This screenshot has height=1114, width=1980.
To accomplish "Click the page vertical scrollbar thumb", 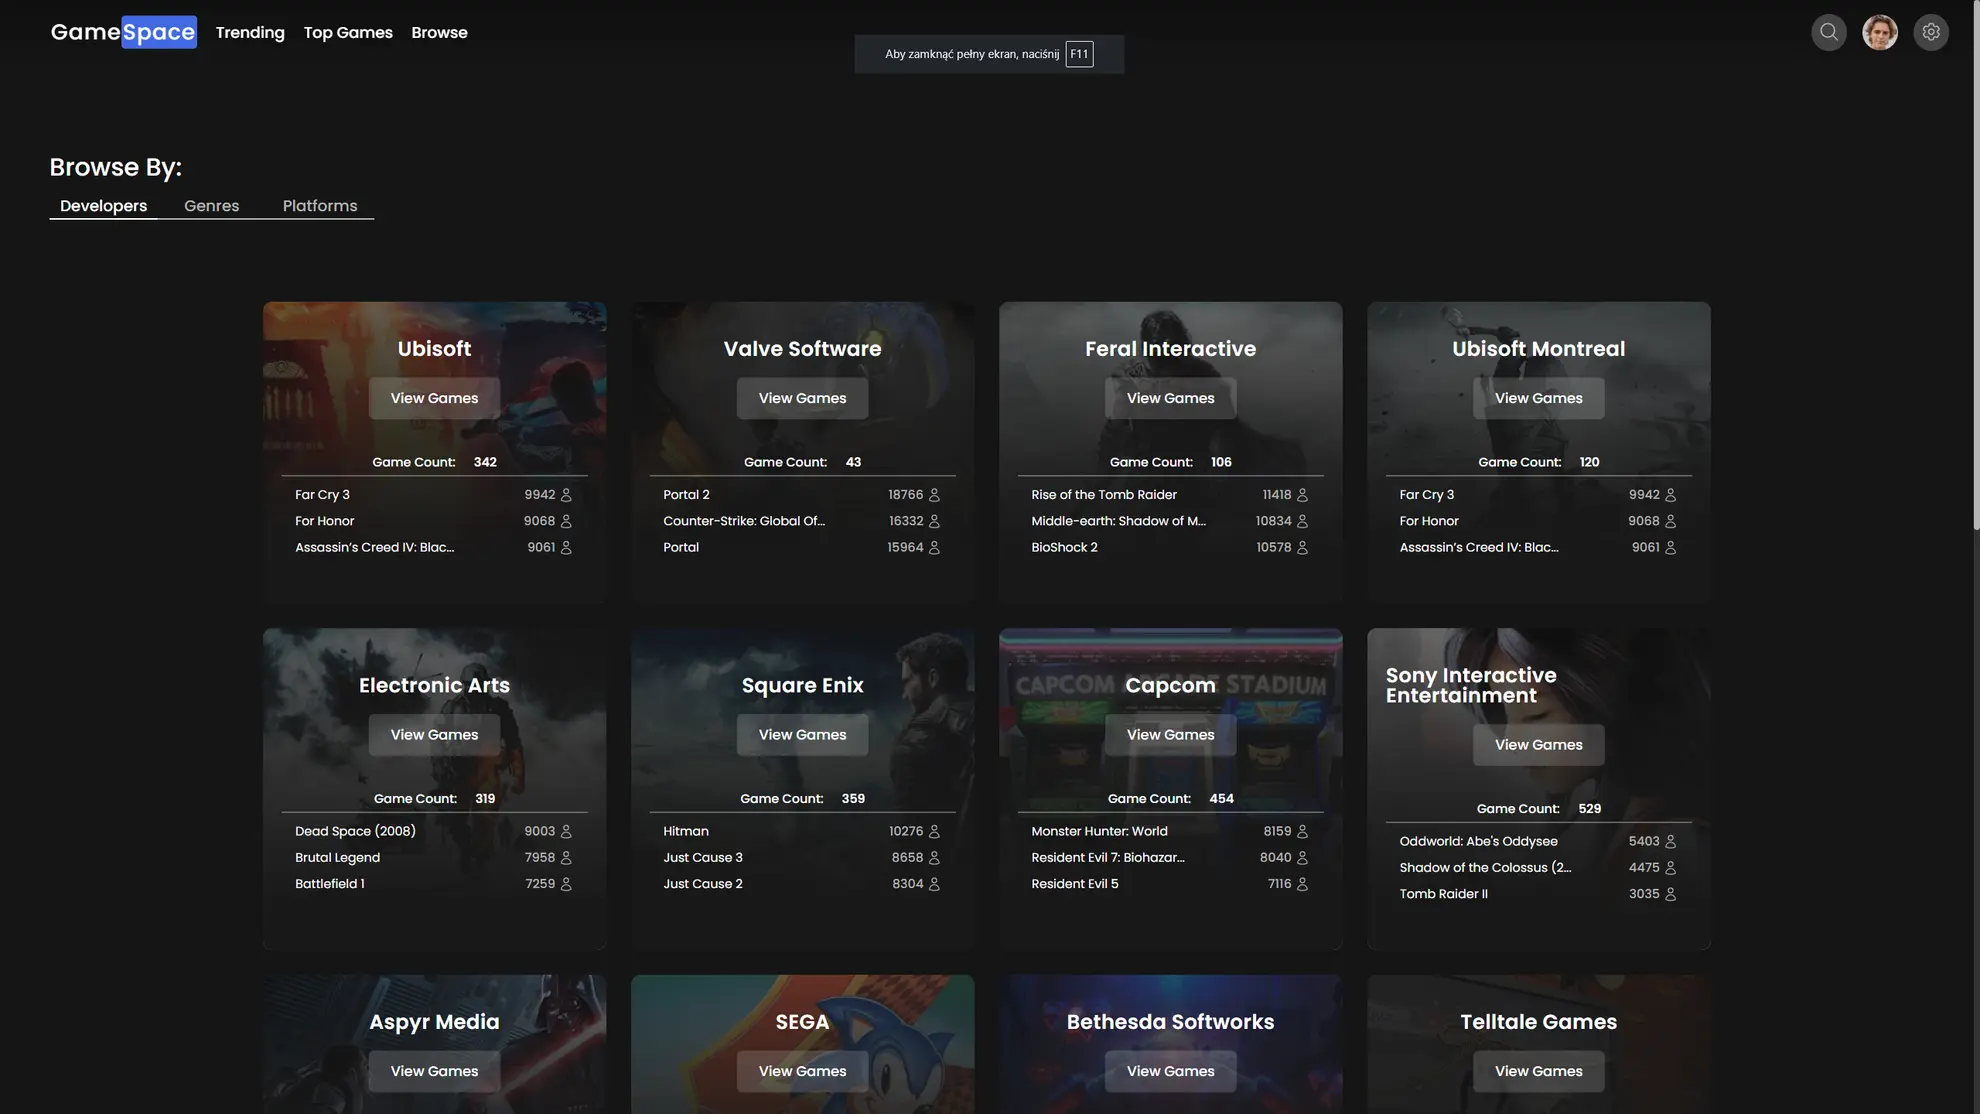I will [x=1976, y=265].
